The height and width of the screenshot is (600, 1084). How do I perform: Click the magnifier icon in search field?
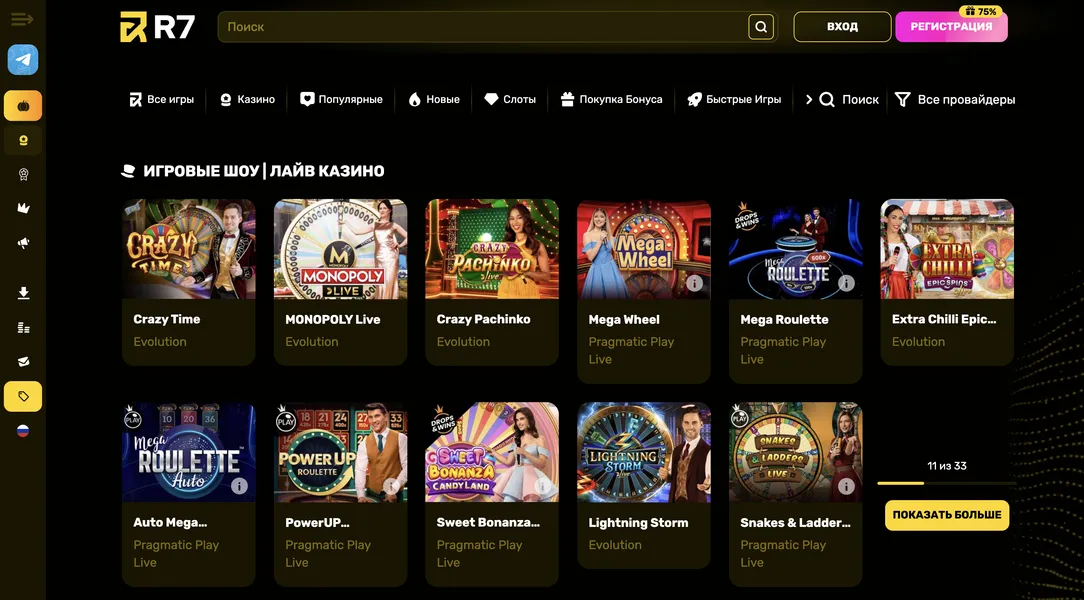(761, 27)
